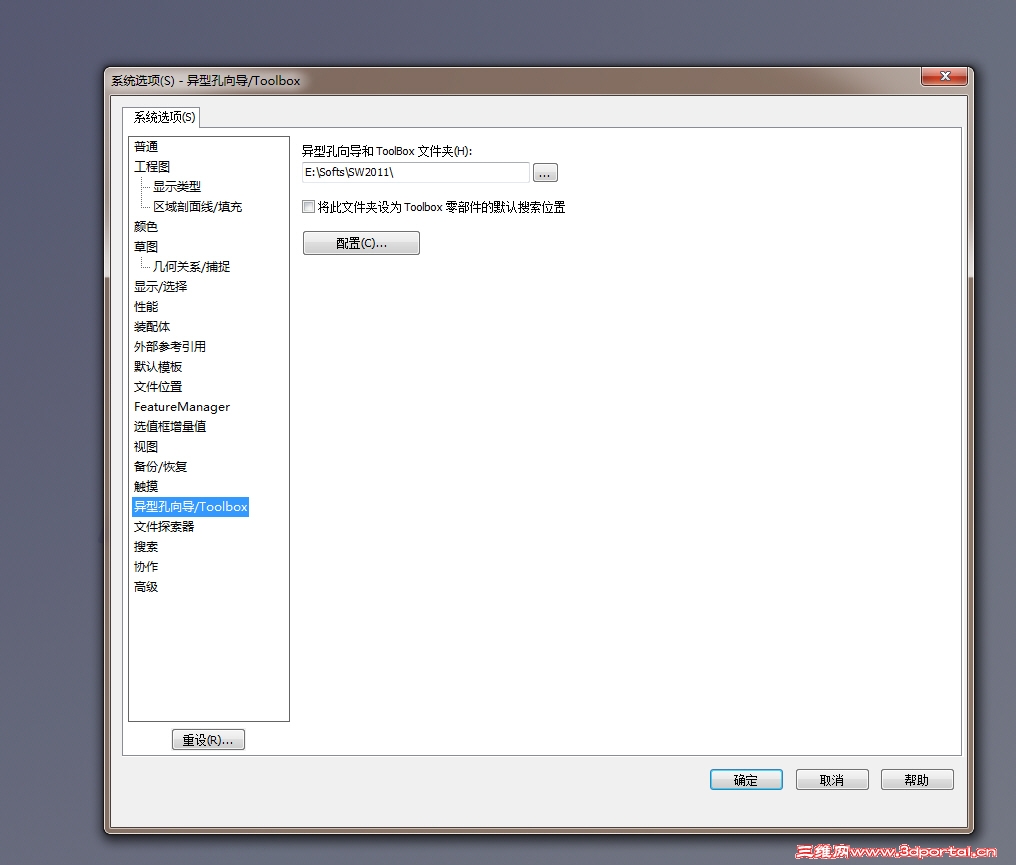
Task: Enable Toolbox default search location checkbox
Action: pos(308,207)
